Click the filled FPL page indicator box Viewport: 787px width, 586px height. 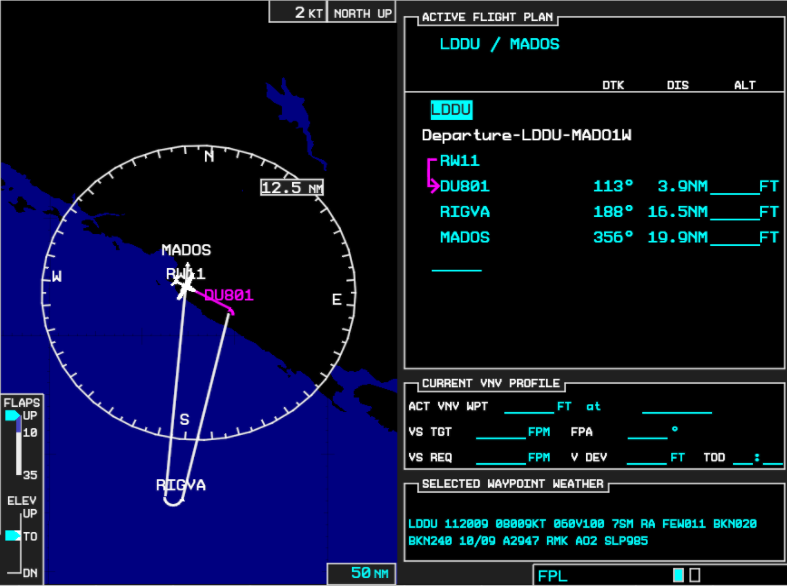pos(679,575)
